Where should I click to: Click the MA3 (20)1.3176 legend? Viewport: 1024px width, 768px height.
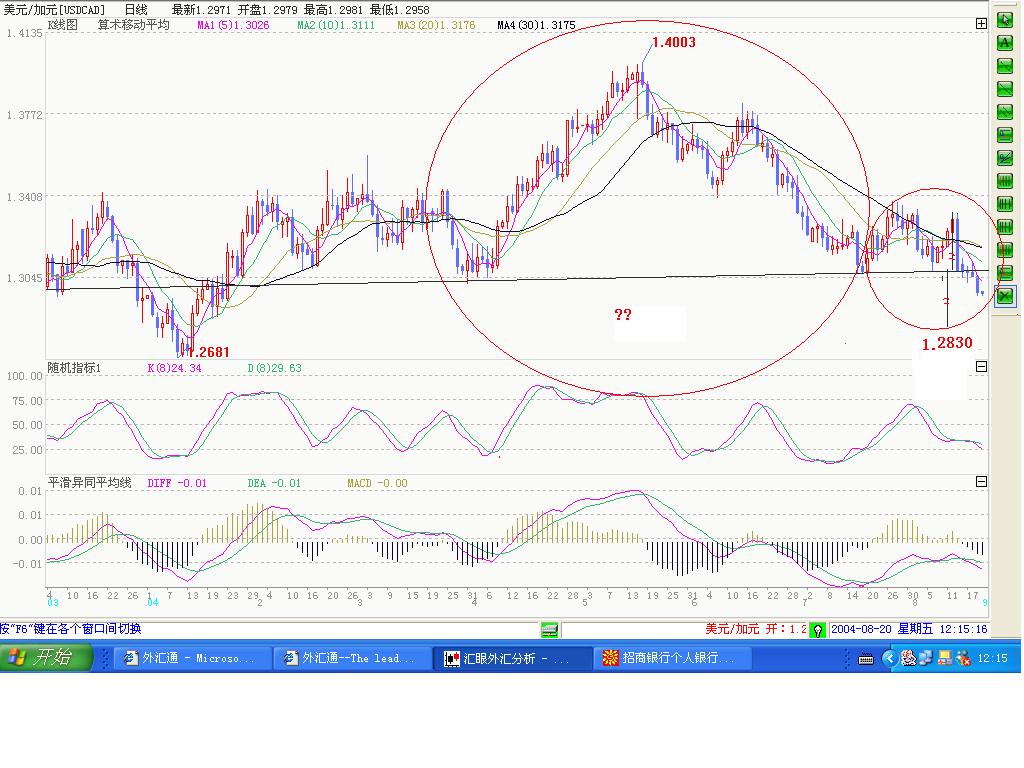[x=436, y=25]
